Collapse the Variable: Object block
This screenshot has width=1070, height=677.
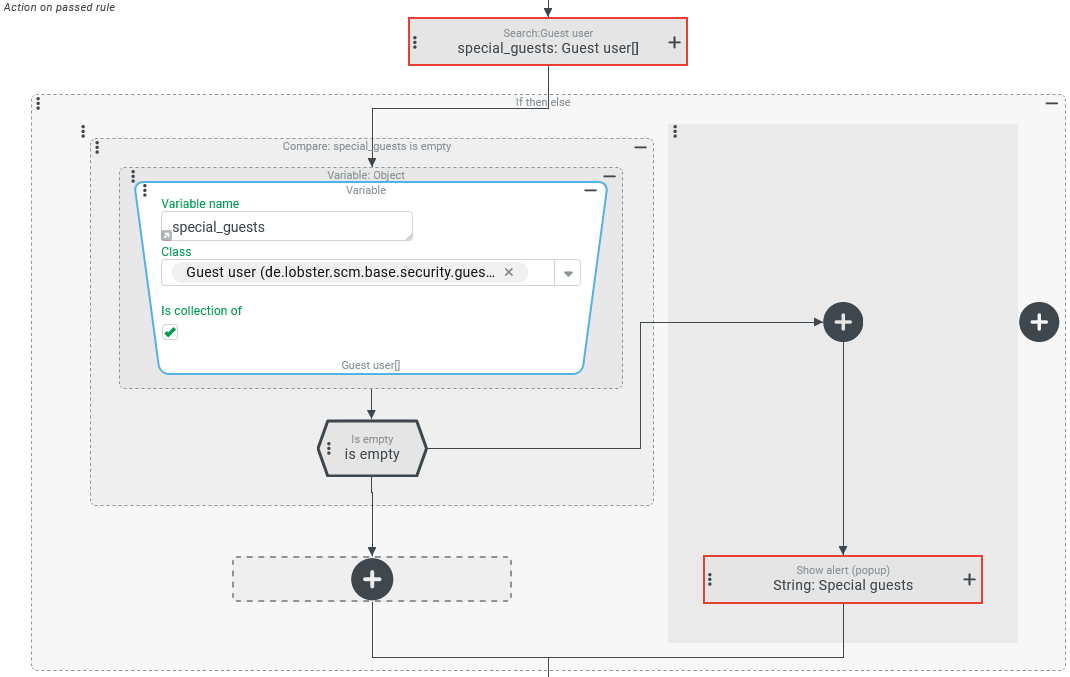[609, 176]
